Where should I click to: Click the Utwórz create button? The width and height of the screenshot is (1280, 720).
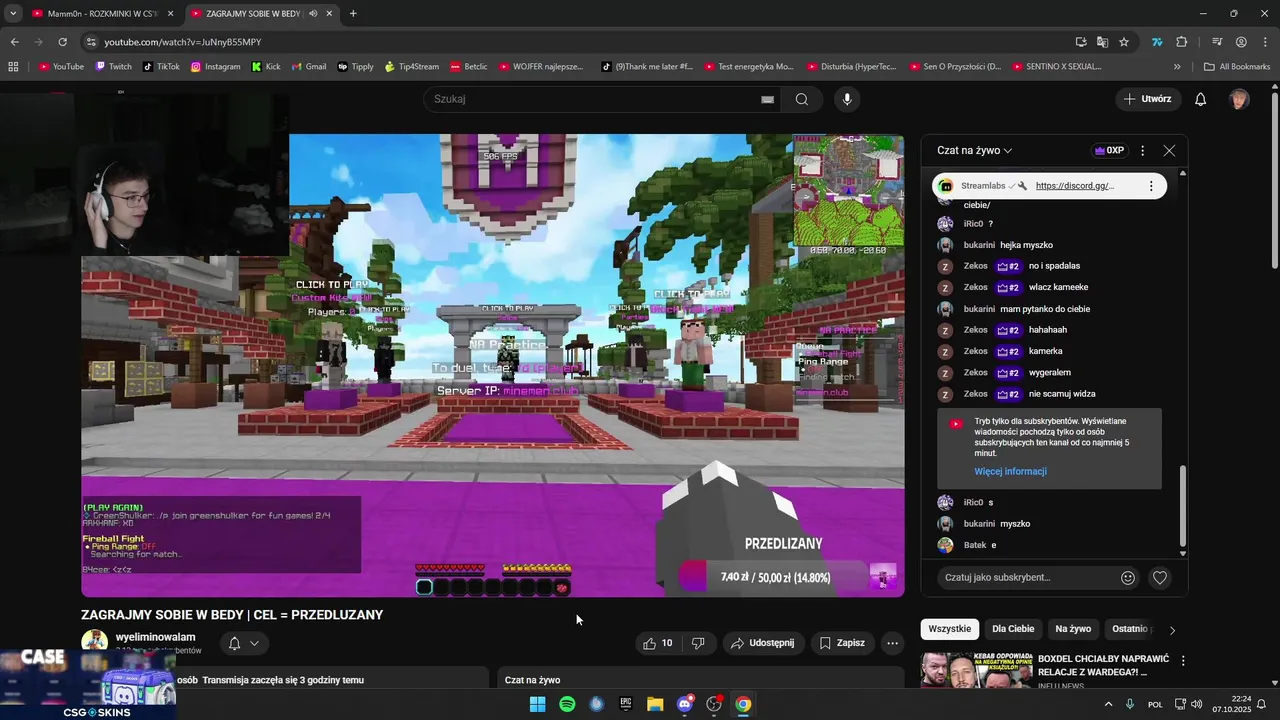[1147, 99]
